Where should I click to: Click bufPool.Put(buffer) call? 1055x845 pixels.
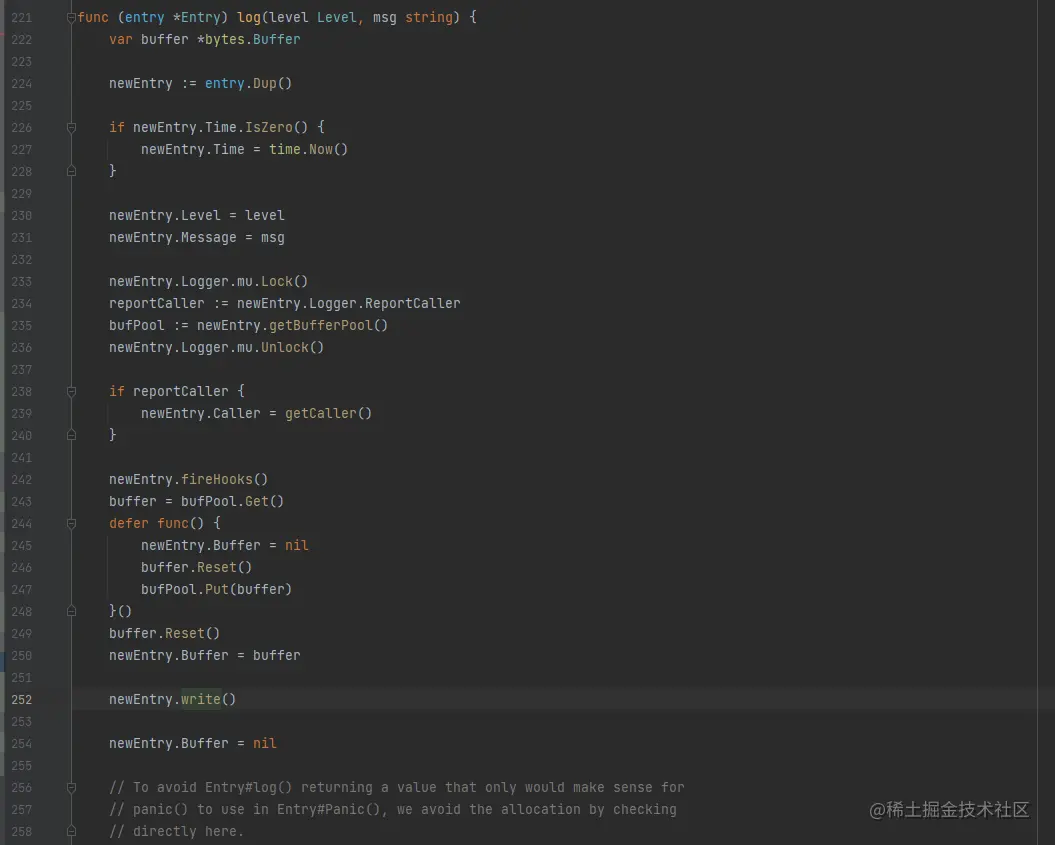coord(216,589)
